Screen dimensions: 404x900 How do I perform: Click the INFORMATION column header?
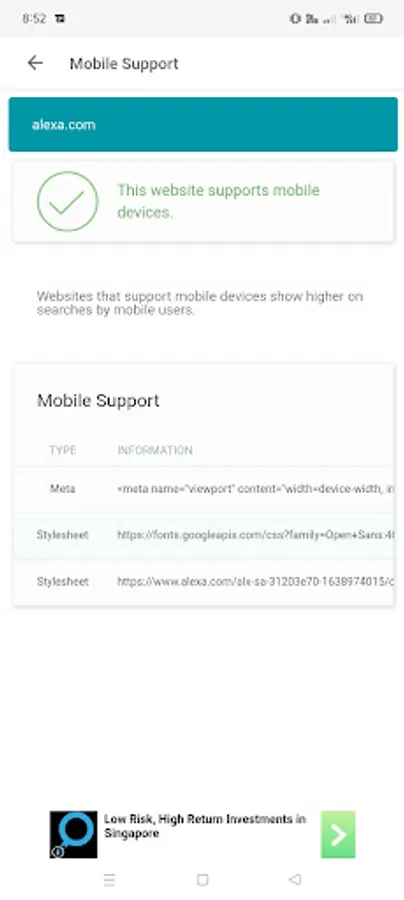coord(155,450)
